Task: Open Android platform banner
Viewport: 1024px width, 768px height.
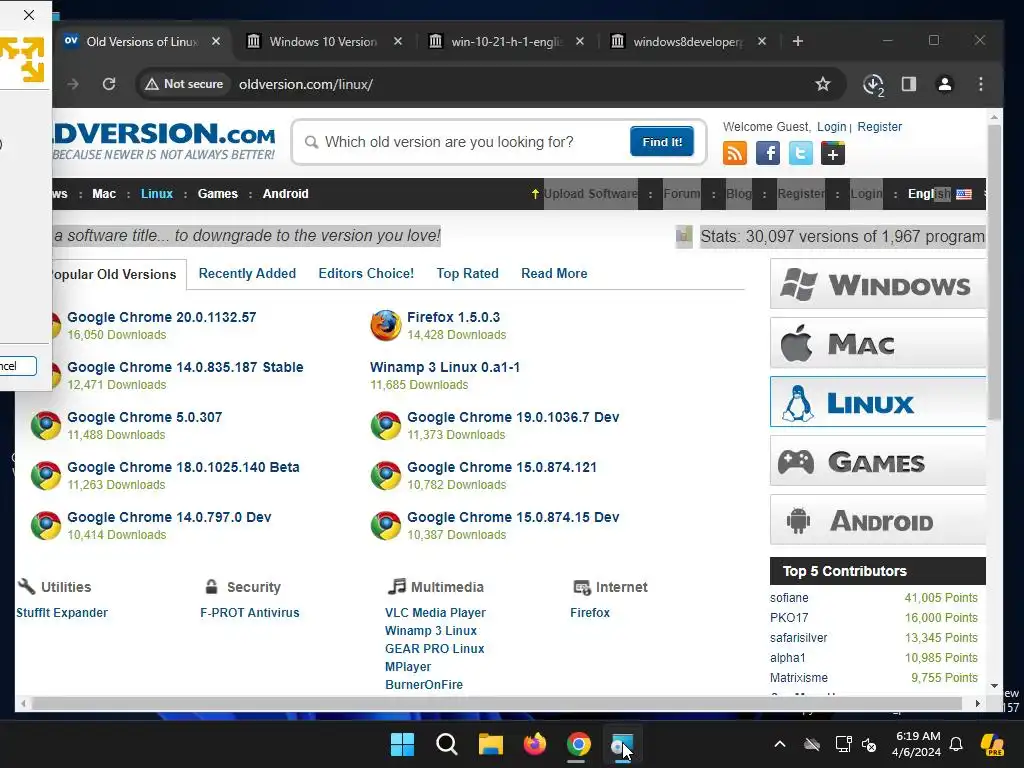Action: click(878, 520)
